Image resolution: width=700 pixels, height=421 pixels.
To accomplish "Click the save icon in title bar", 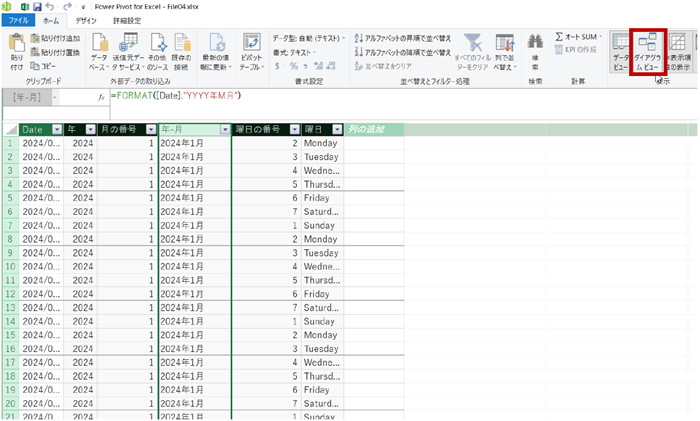I will pyautogui.click(x=37, y=6).
